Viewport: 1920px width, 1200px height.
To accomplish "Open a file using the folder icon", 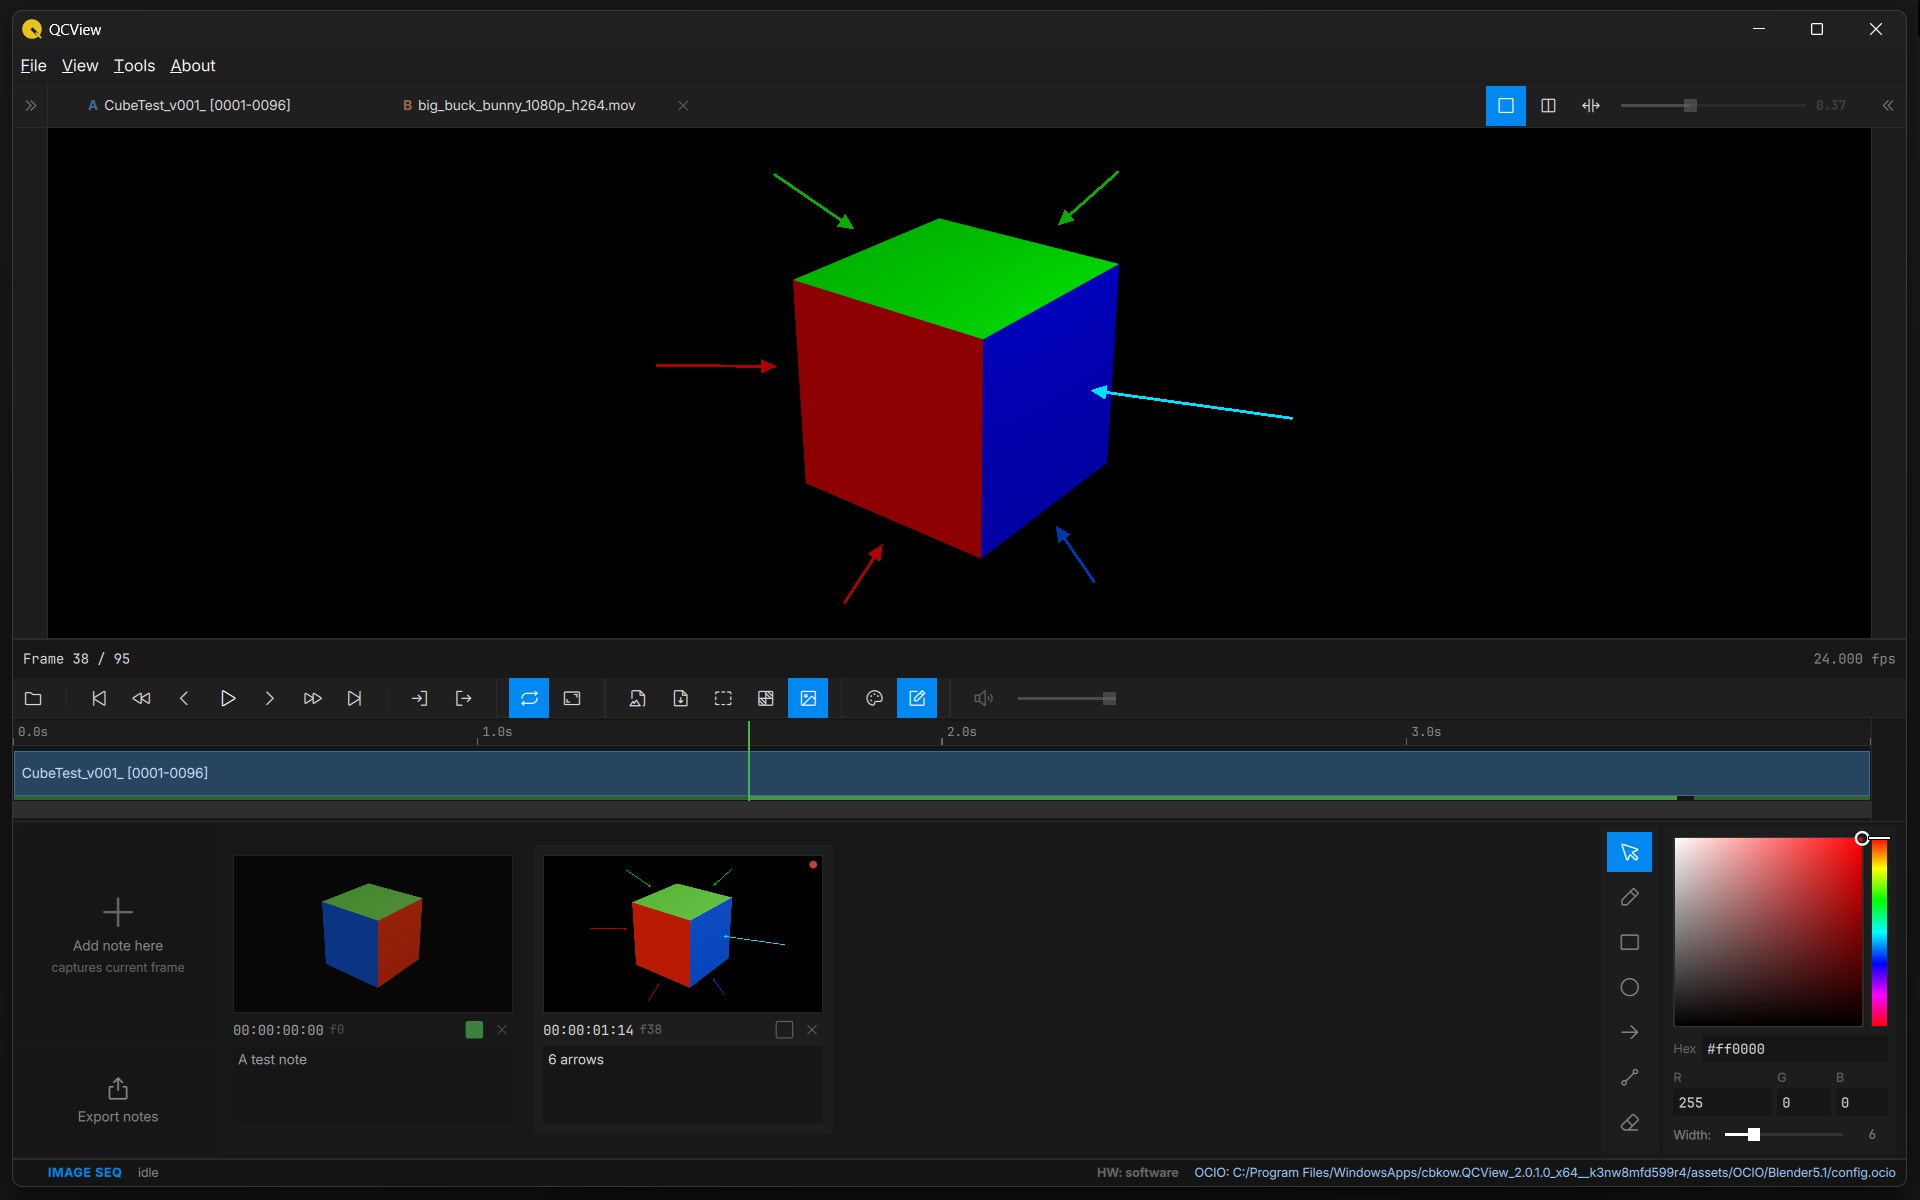I will click(x=33, y=698).
